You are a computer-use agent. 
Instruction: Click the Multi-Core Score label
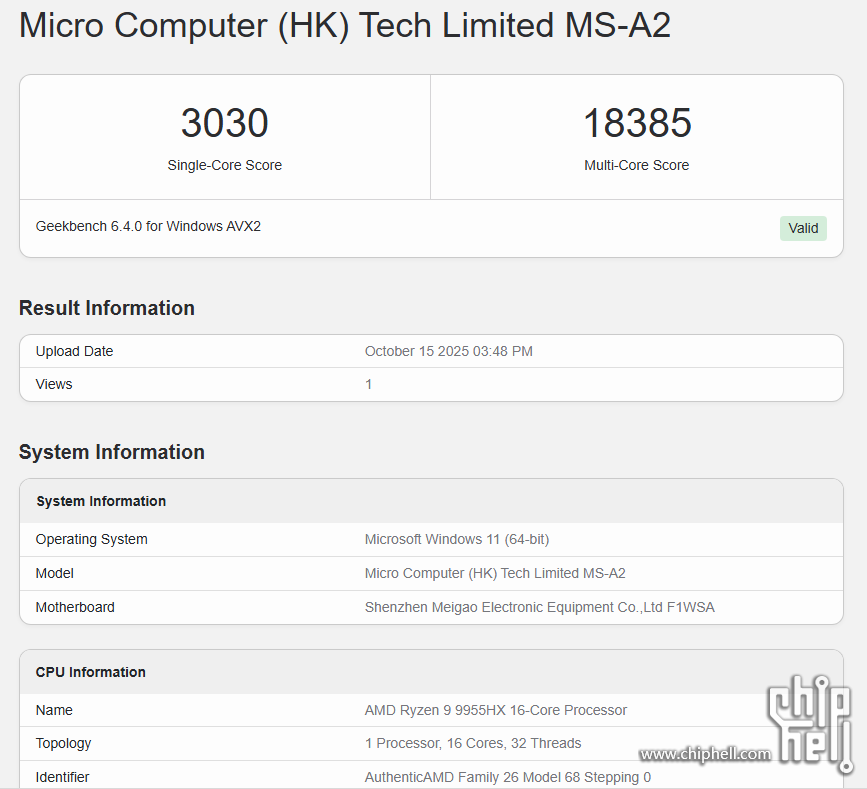click(x=637, y=165)
